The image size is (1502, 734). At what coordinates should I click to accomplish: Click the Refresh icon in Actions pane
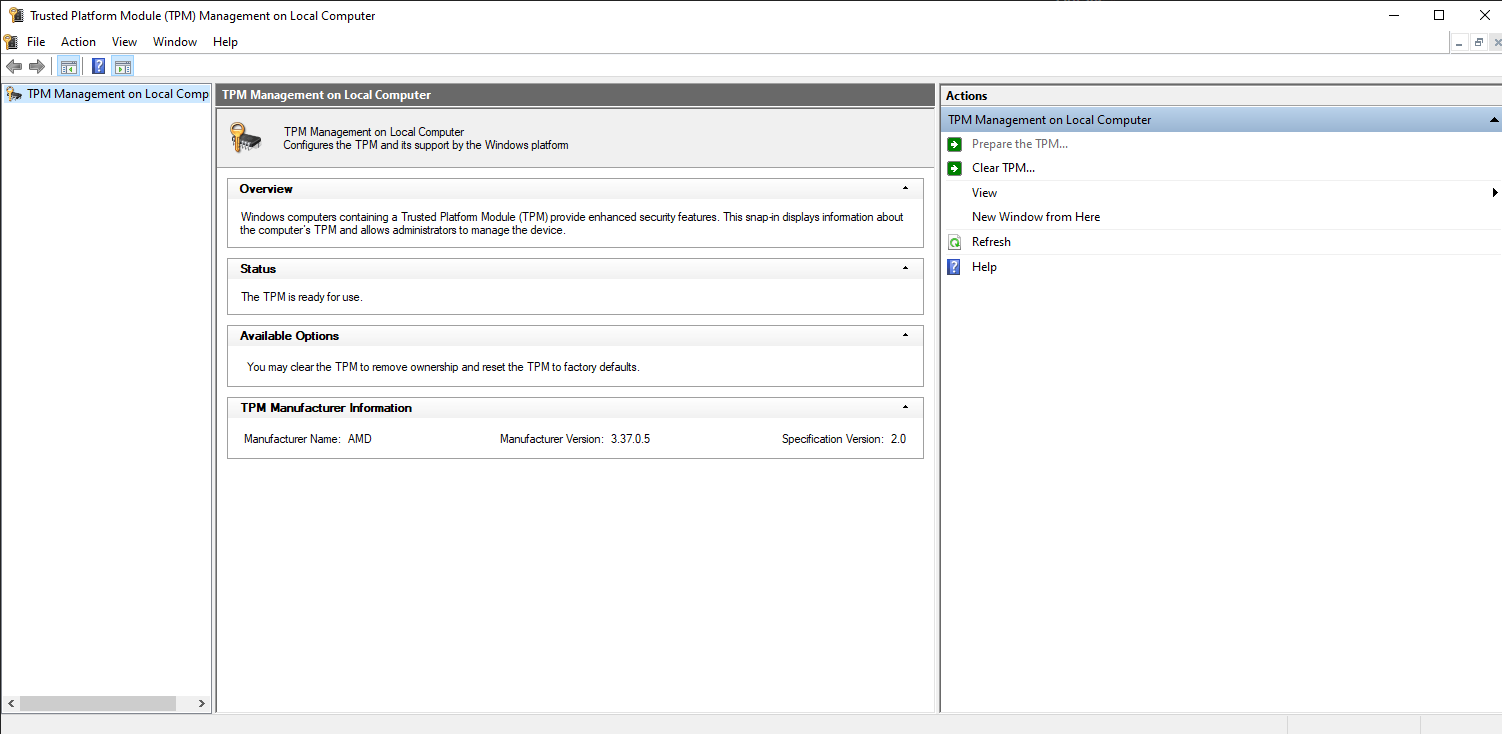pos(954,242)
